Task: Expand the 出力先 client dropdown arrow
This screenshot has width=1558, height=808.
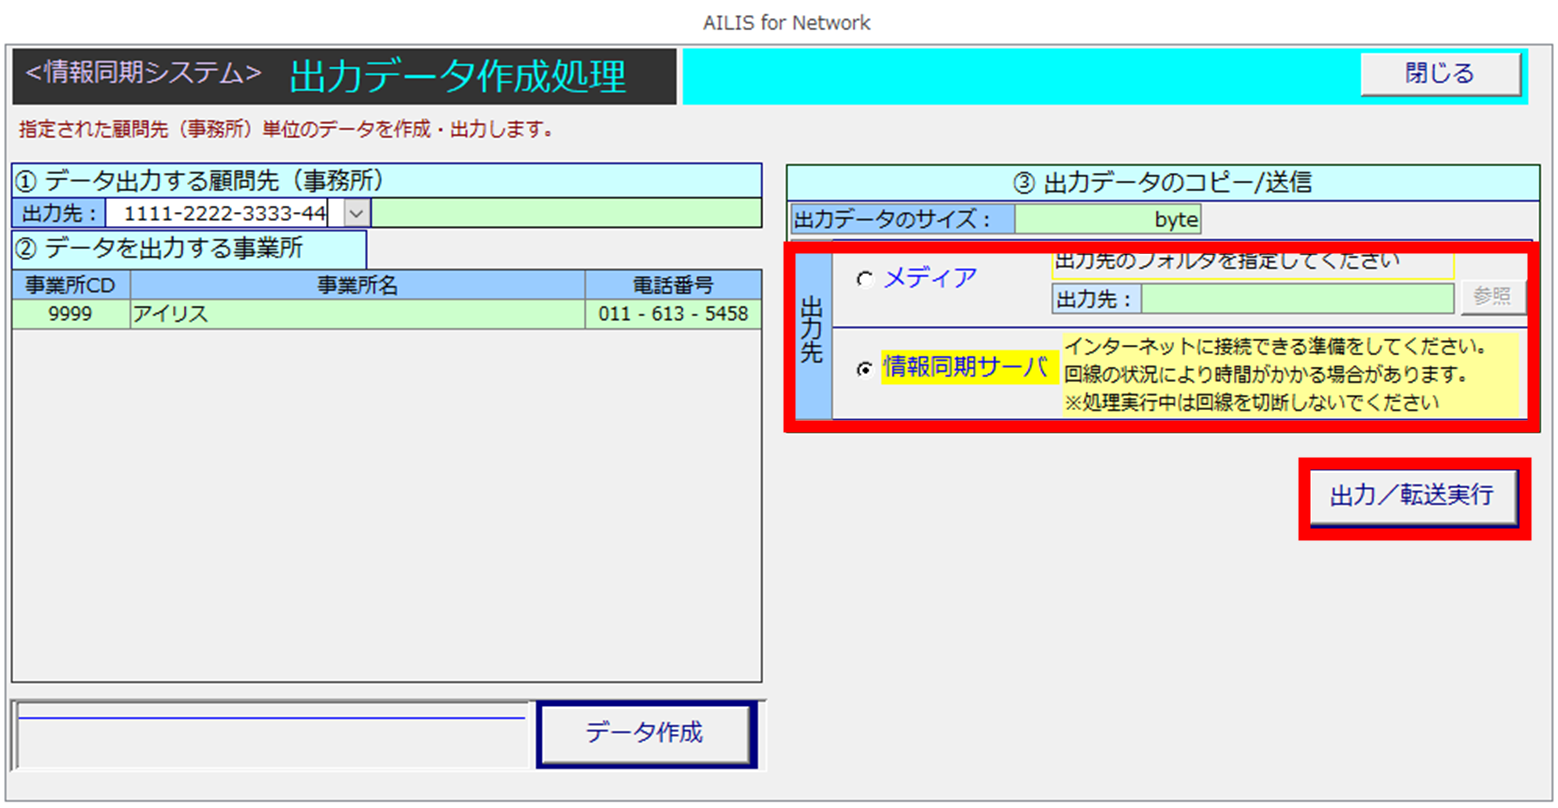Action: click(x=357, y=214)
